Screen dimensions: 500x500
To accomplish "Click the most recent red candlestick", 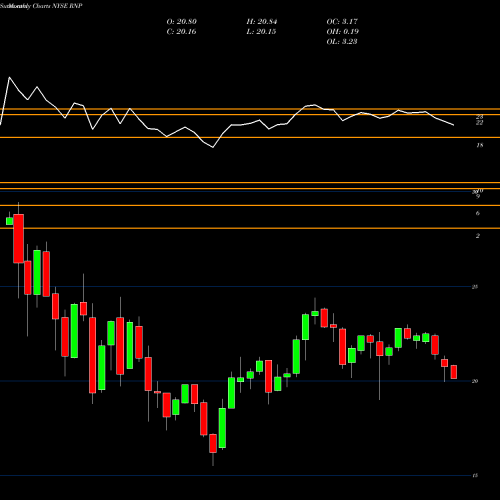I will 454,372.
